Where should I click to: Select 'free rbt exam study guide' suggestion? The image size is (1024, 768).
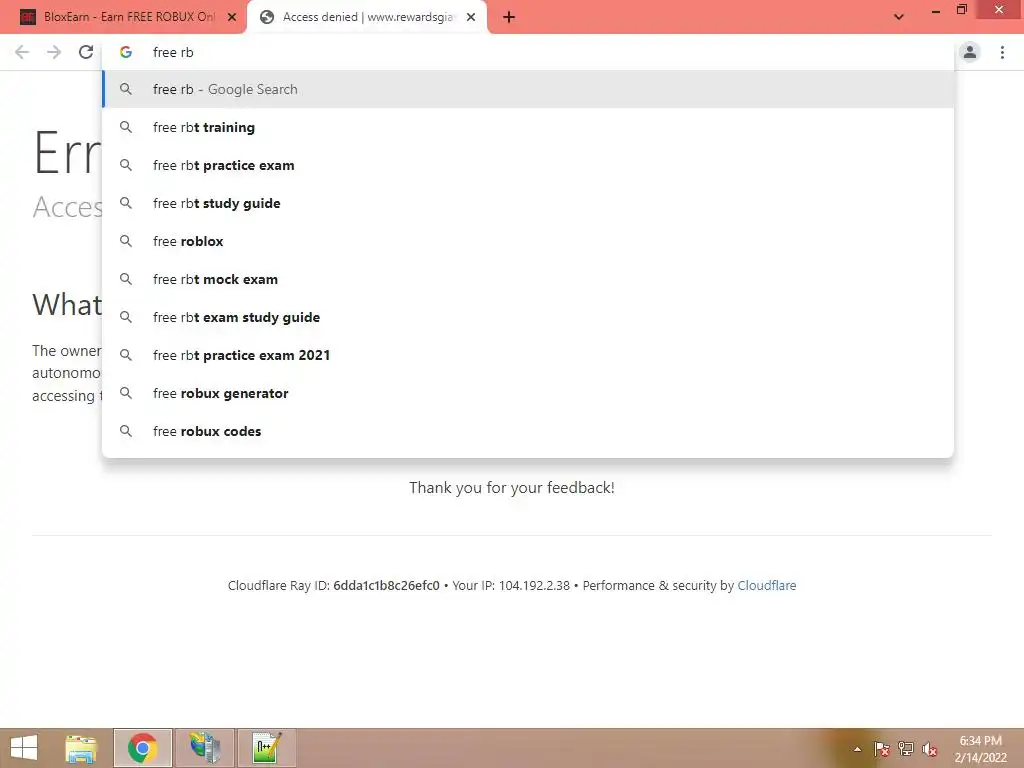[x=528, y=317]
